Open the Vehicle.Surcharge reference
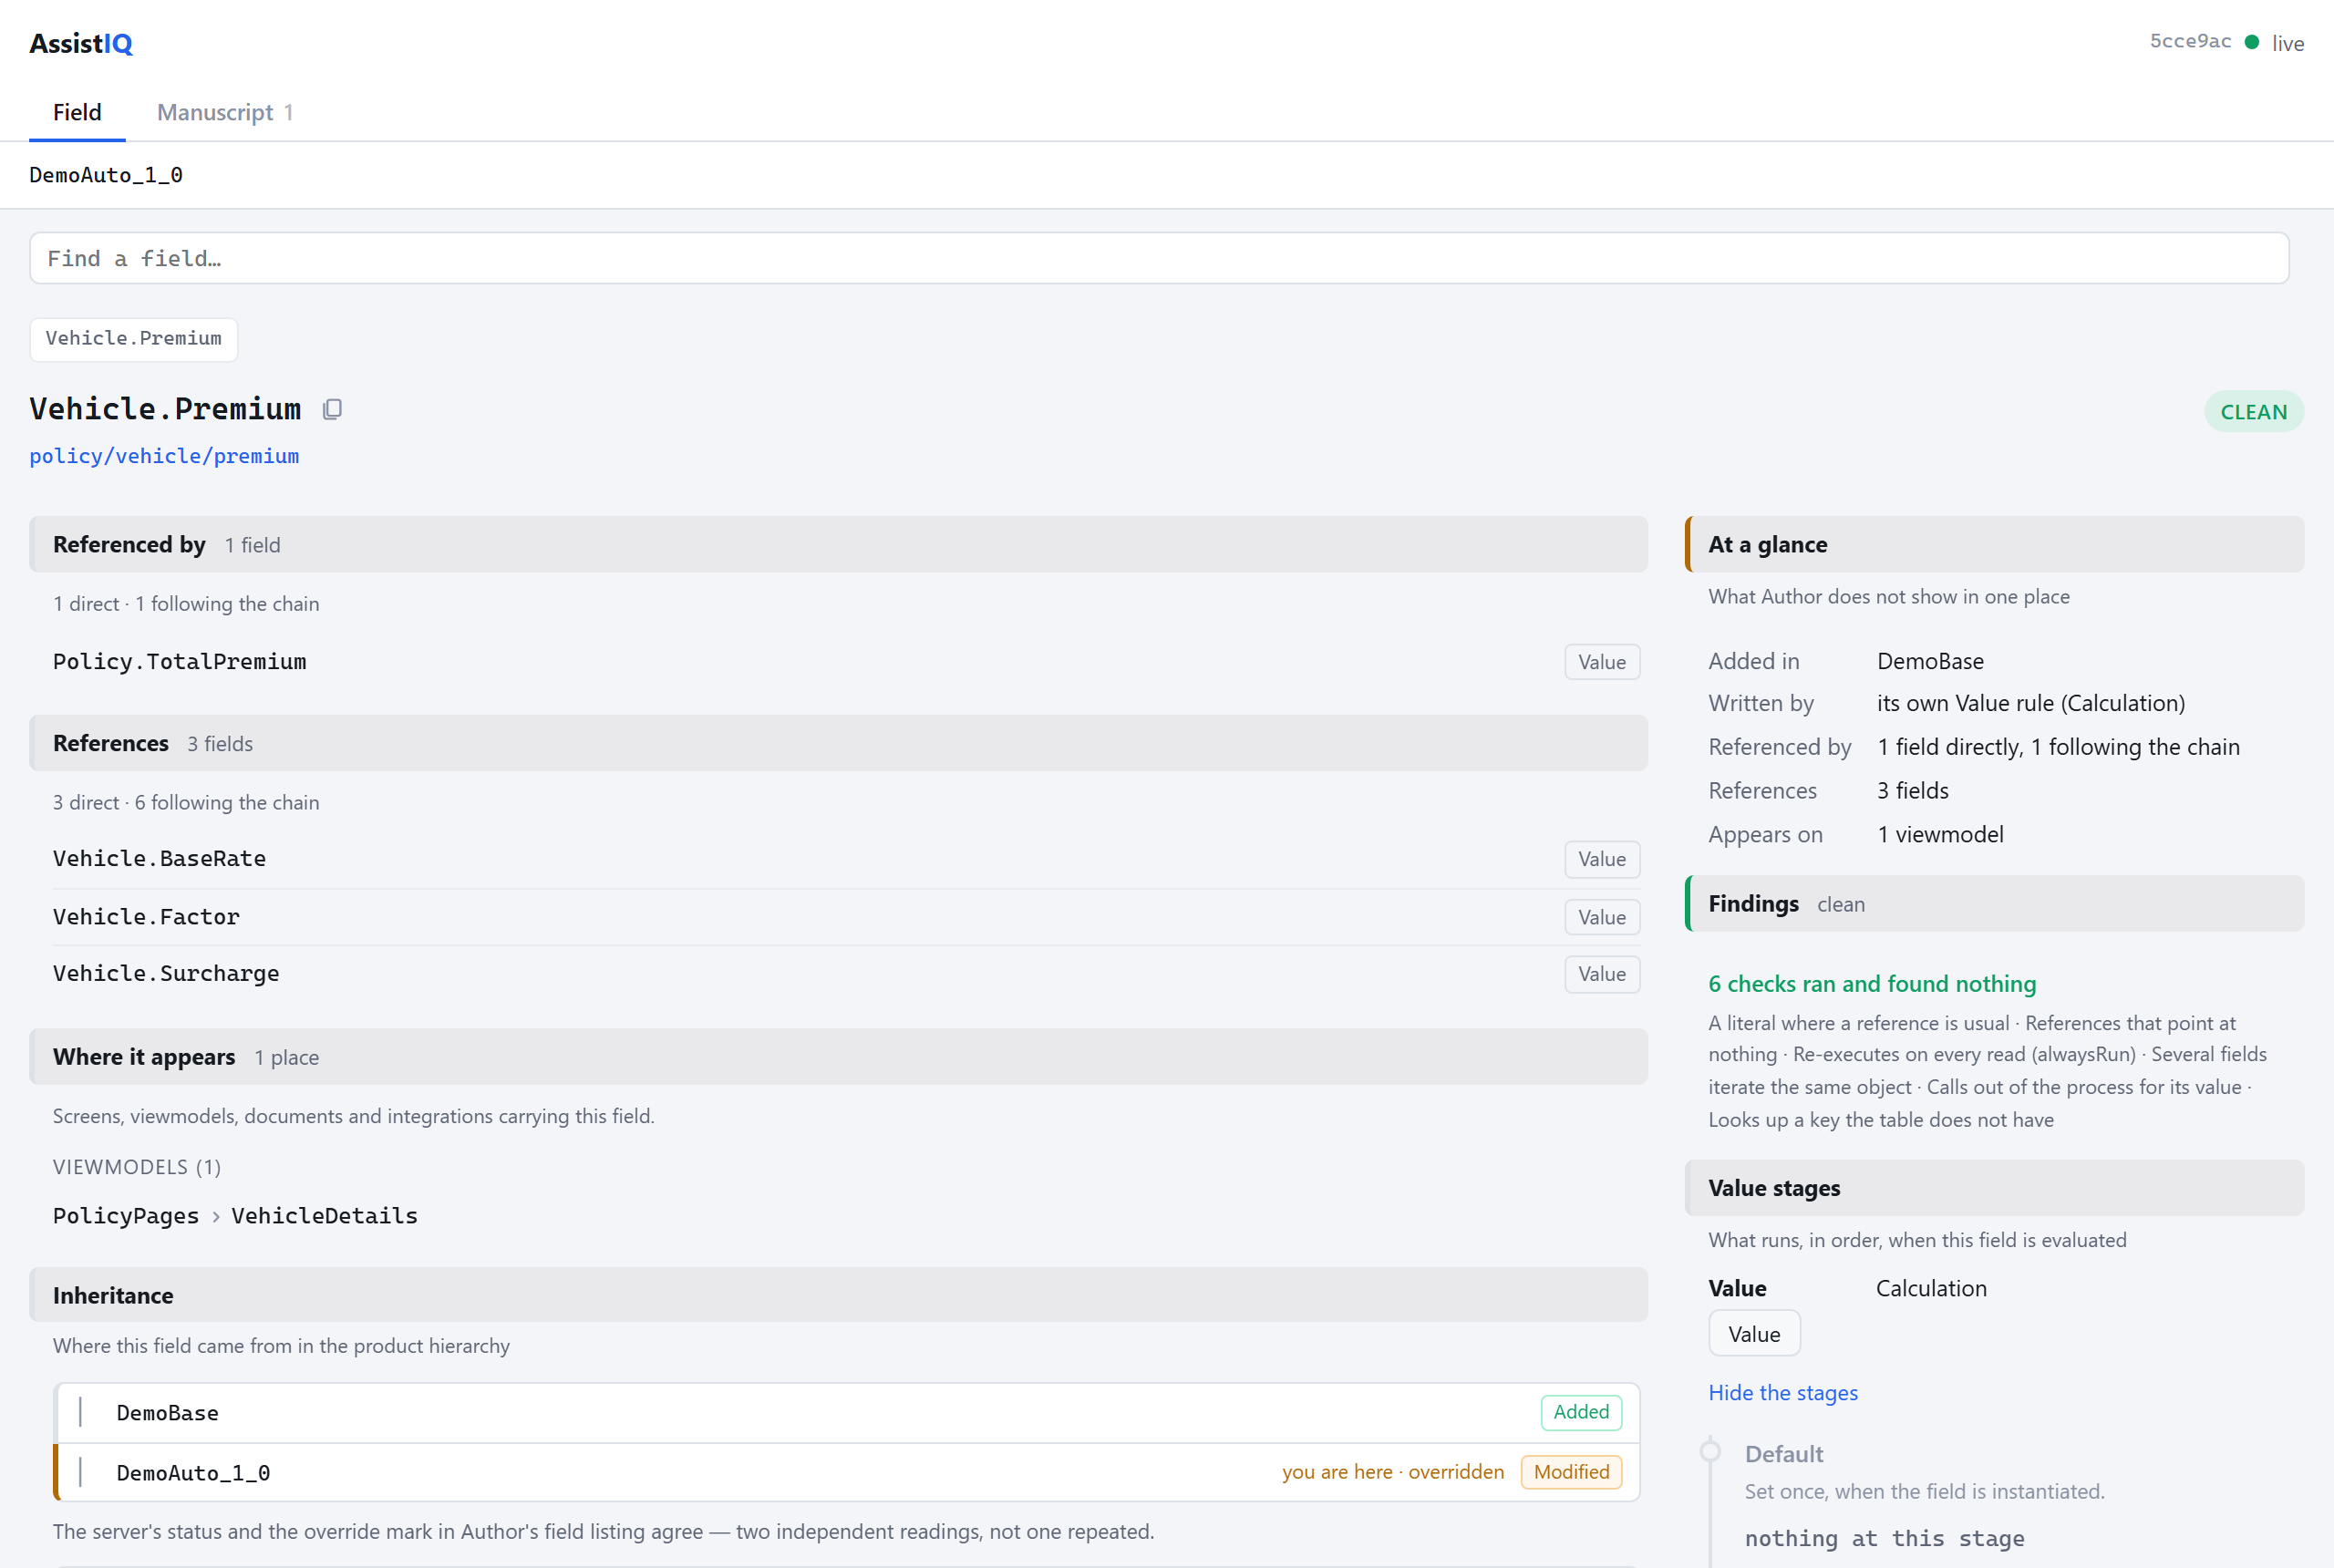2334x1568 pixels. pos(166,974)
